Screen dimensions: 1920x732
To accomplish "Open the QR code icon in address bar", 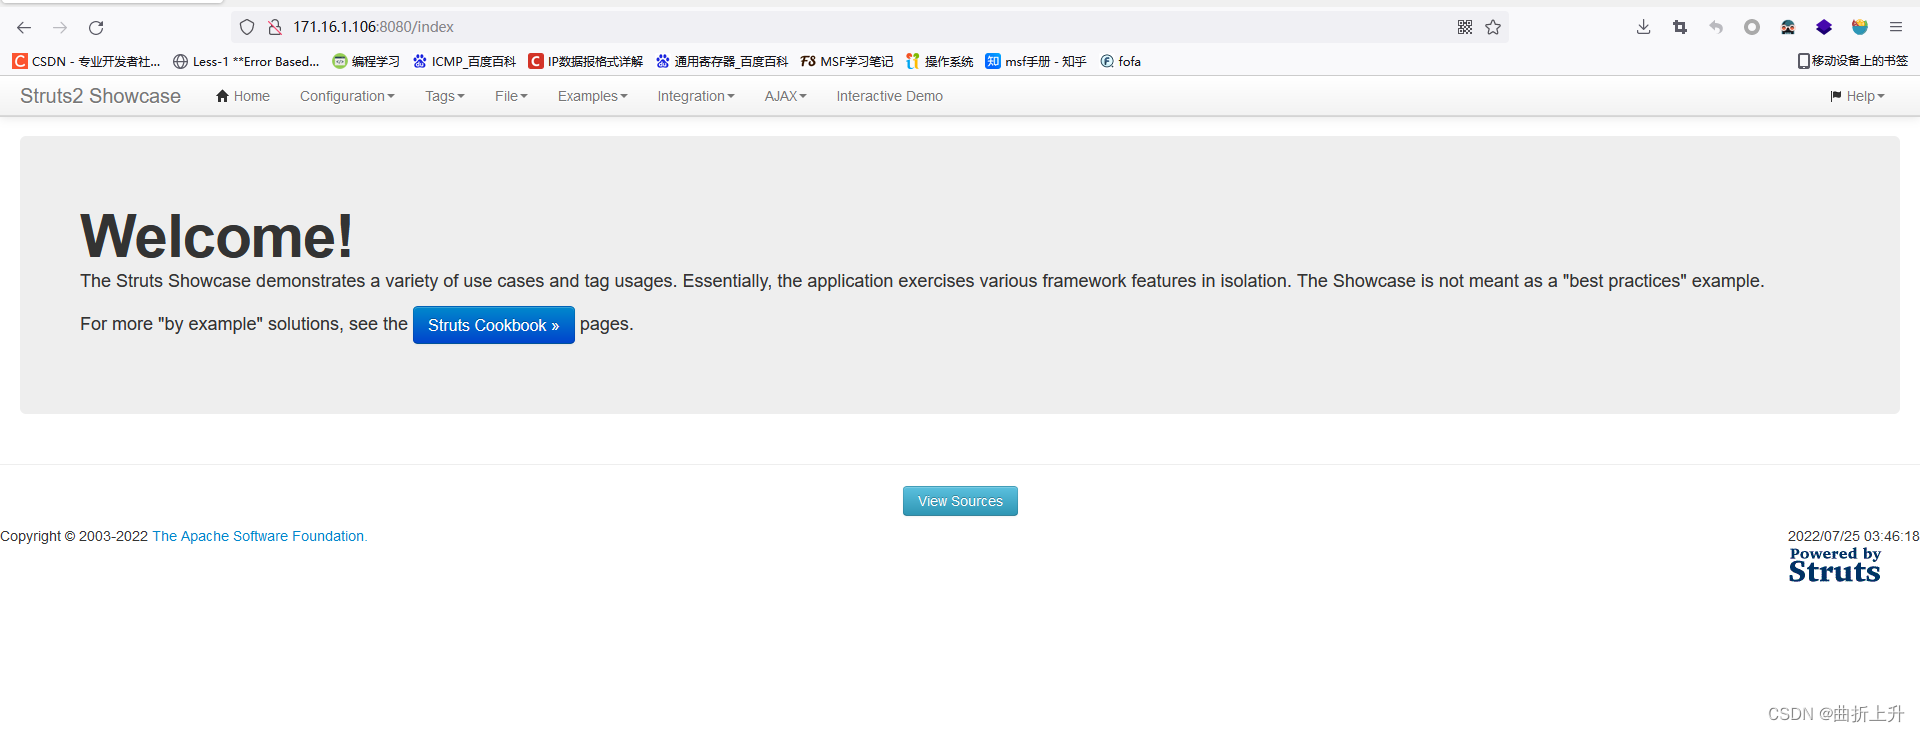I will point(1465,27).
